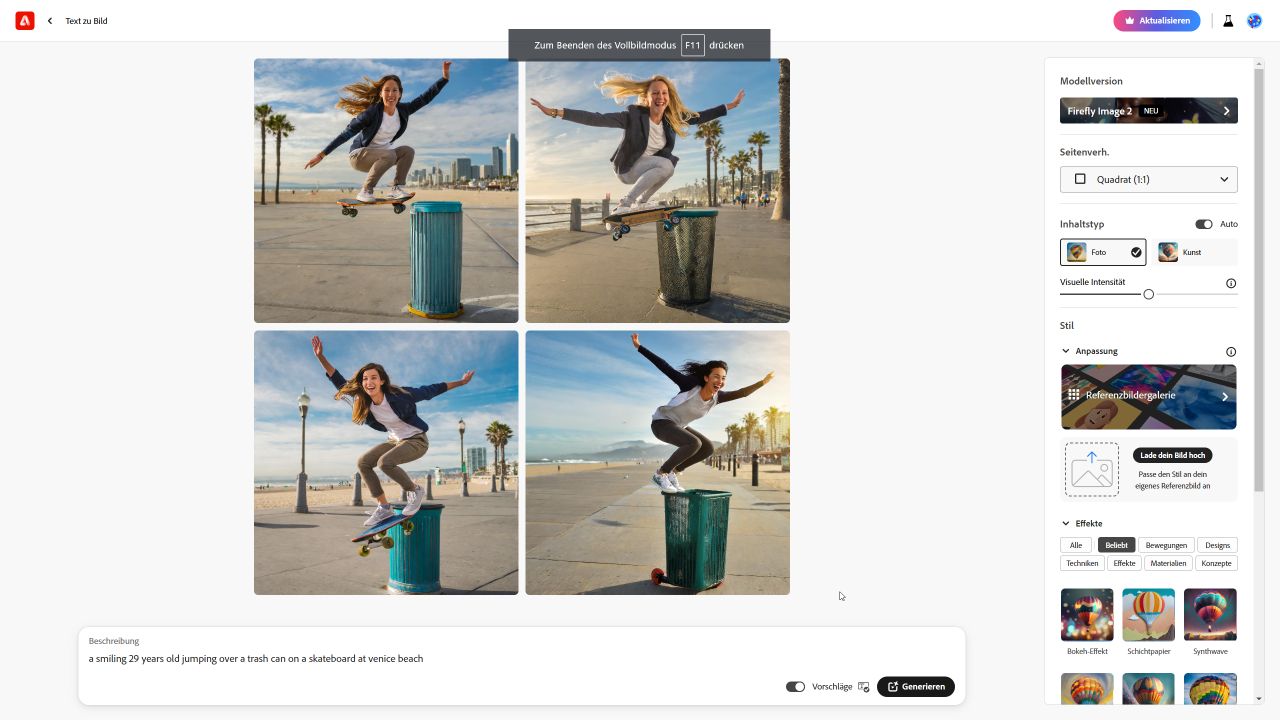
Task: Select the Beliebt effects tab
Action: [x=1116, y=545]
